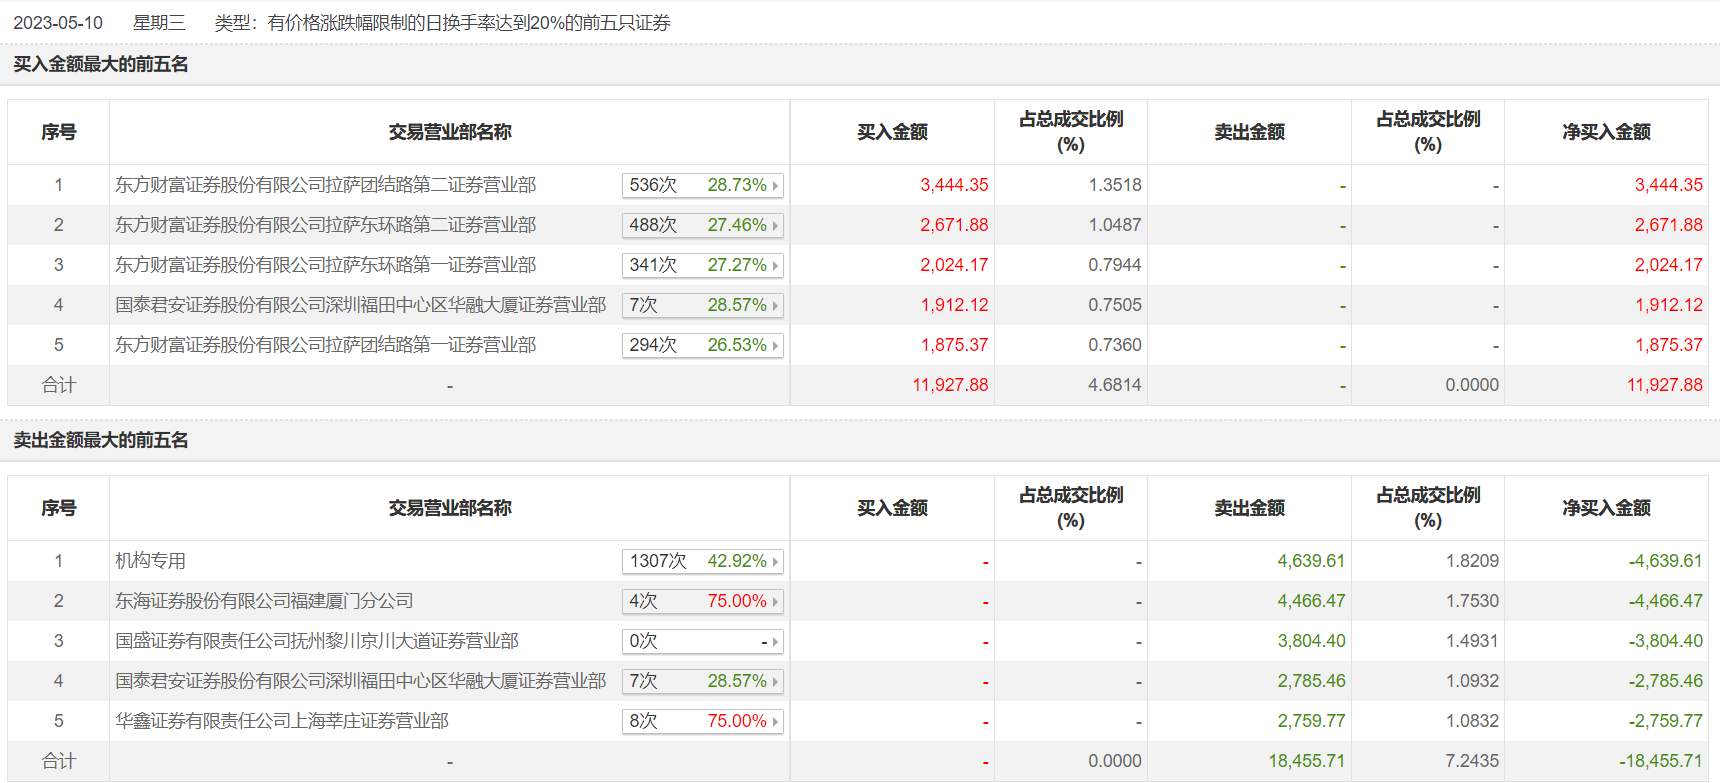Select the total ratio value 4.6814
Screen dimensions: 1720x783
pyautogui.click(x=1115, y=385)
